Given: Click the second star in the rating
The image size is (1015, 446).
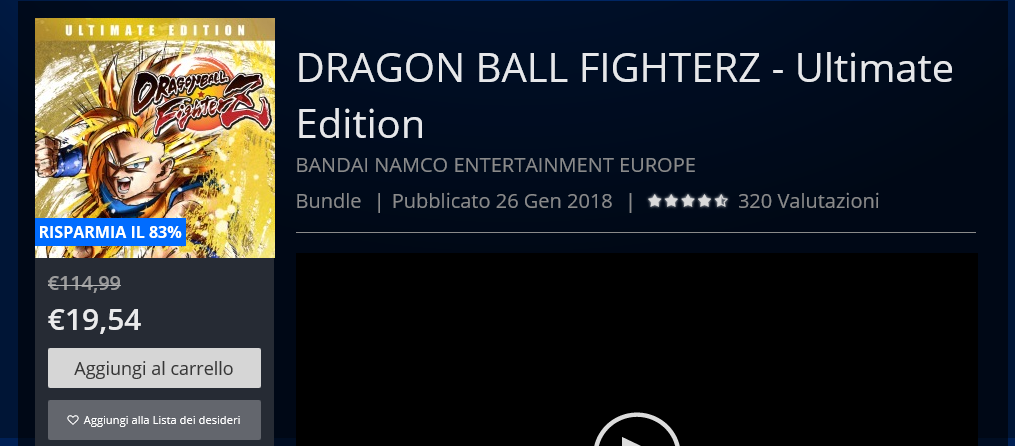Looking at the screenshot, I should [671, 201].
